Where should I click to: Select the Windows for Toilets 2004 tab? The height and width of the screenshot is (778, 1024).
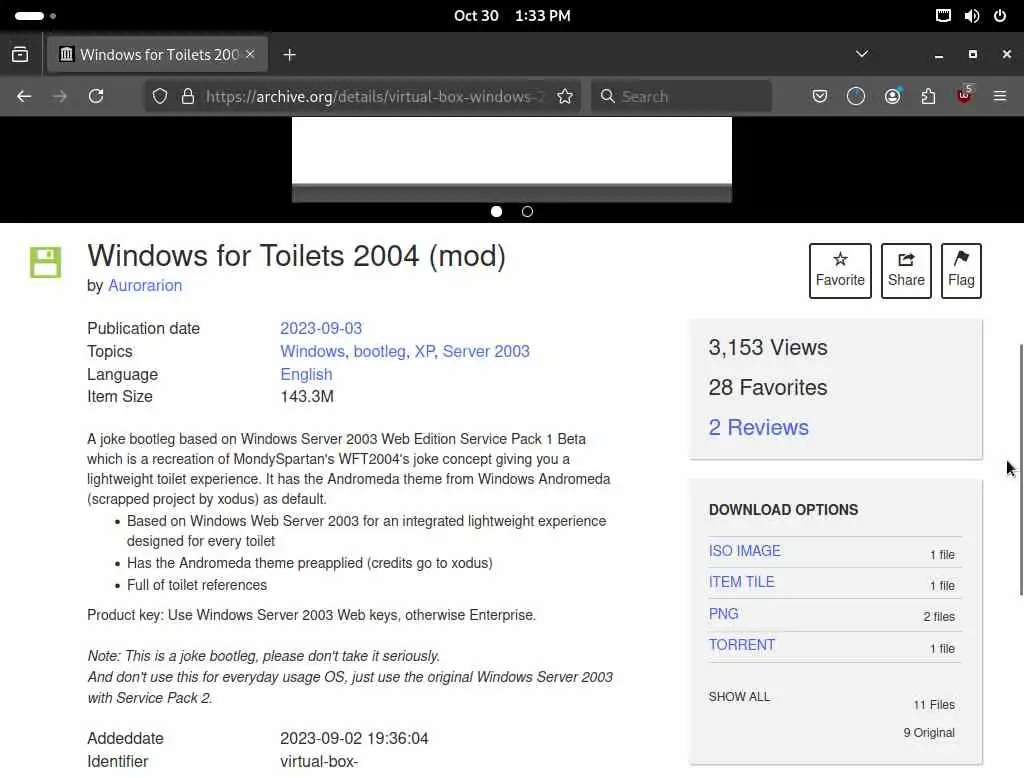157,54
